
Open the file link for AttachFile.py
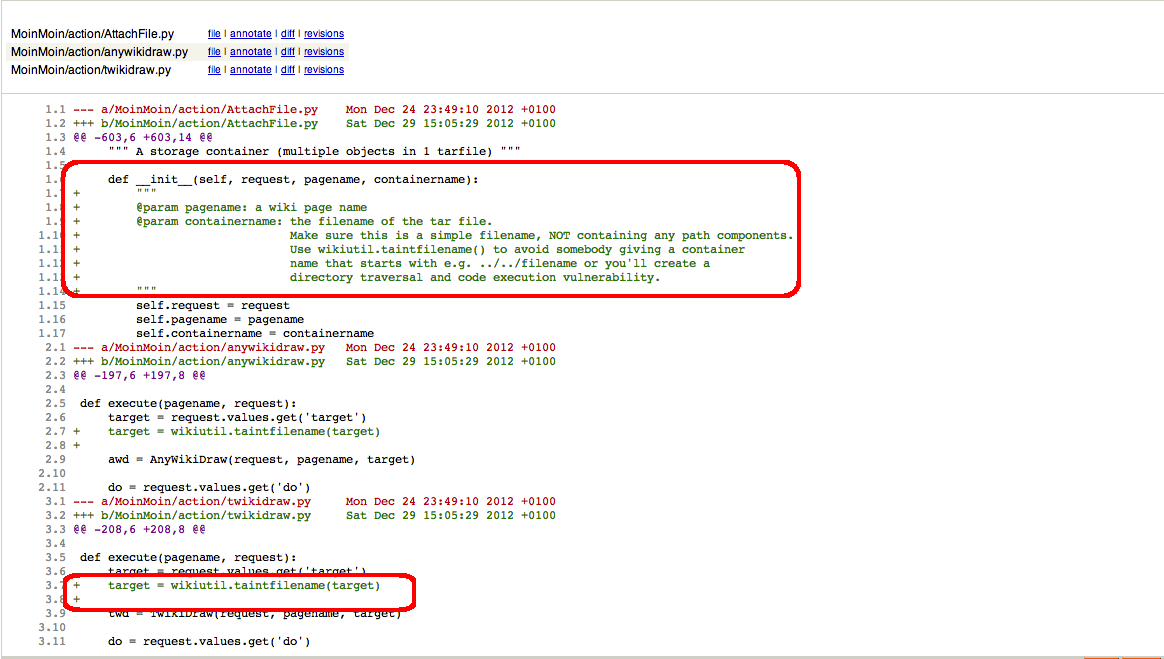[214, 34]
